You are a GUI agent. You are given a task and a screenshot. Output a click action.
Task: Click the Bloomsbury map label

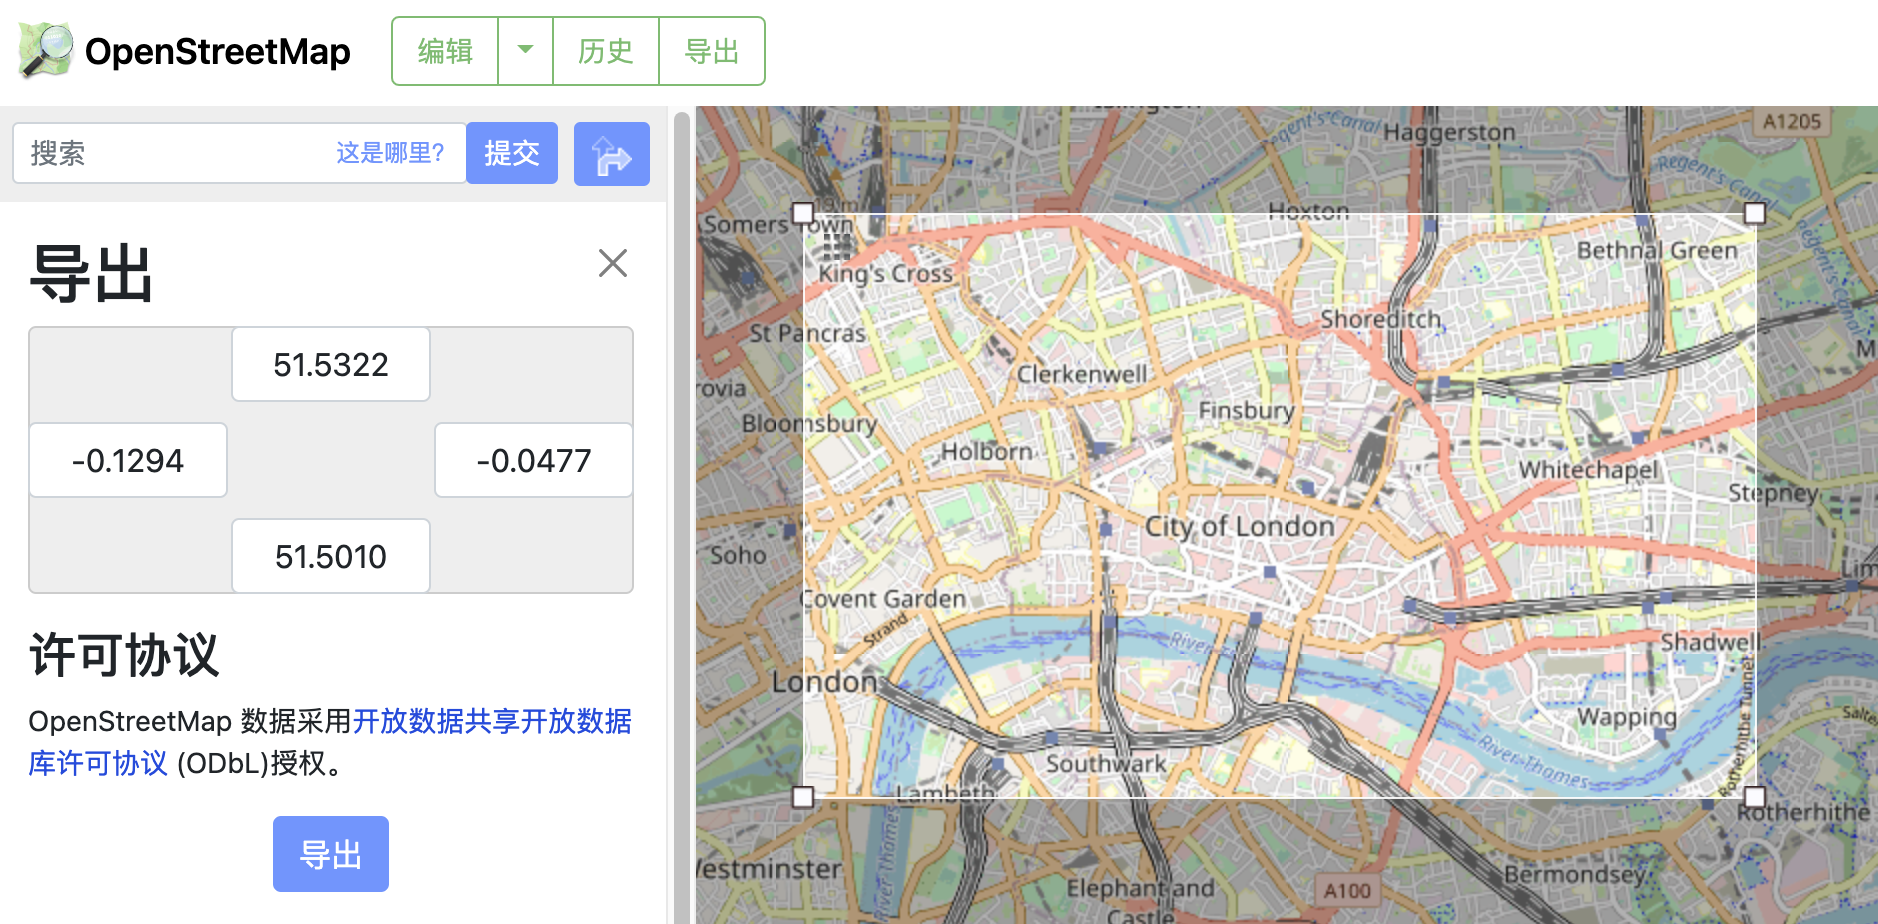click(809, 423)
